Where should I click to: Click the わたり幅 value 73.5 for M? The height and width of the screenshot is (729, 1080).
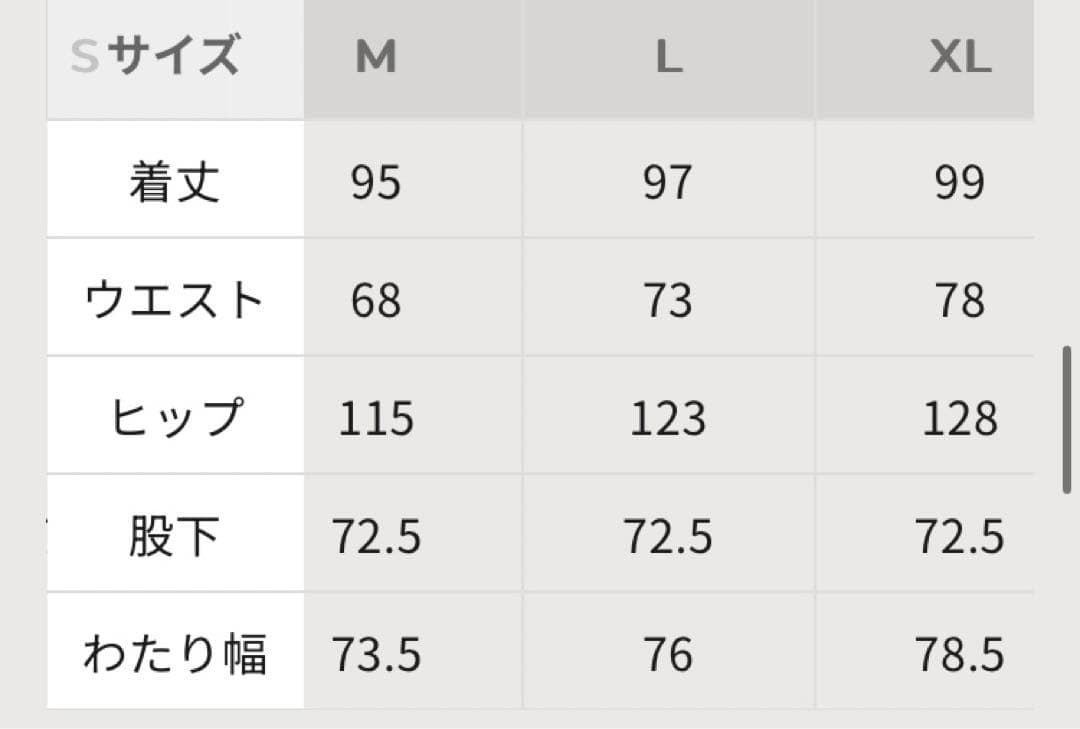tap(376, 655)
